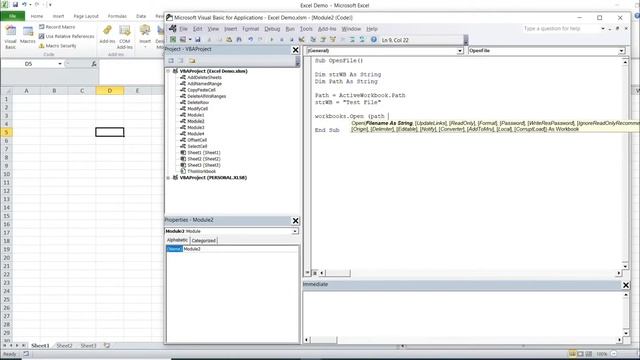Click the Insert UserForm toolbar icon
Image resolution: width=640 pixels, height=360 pixels.
tap(183, 40)
